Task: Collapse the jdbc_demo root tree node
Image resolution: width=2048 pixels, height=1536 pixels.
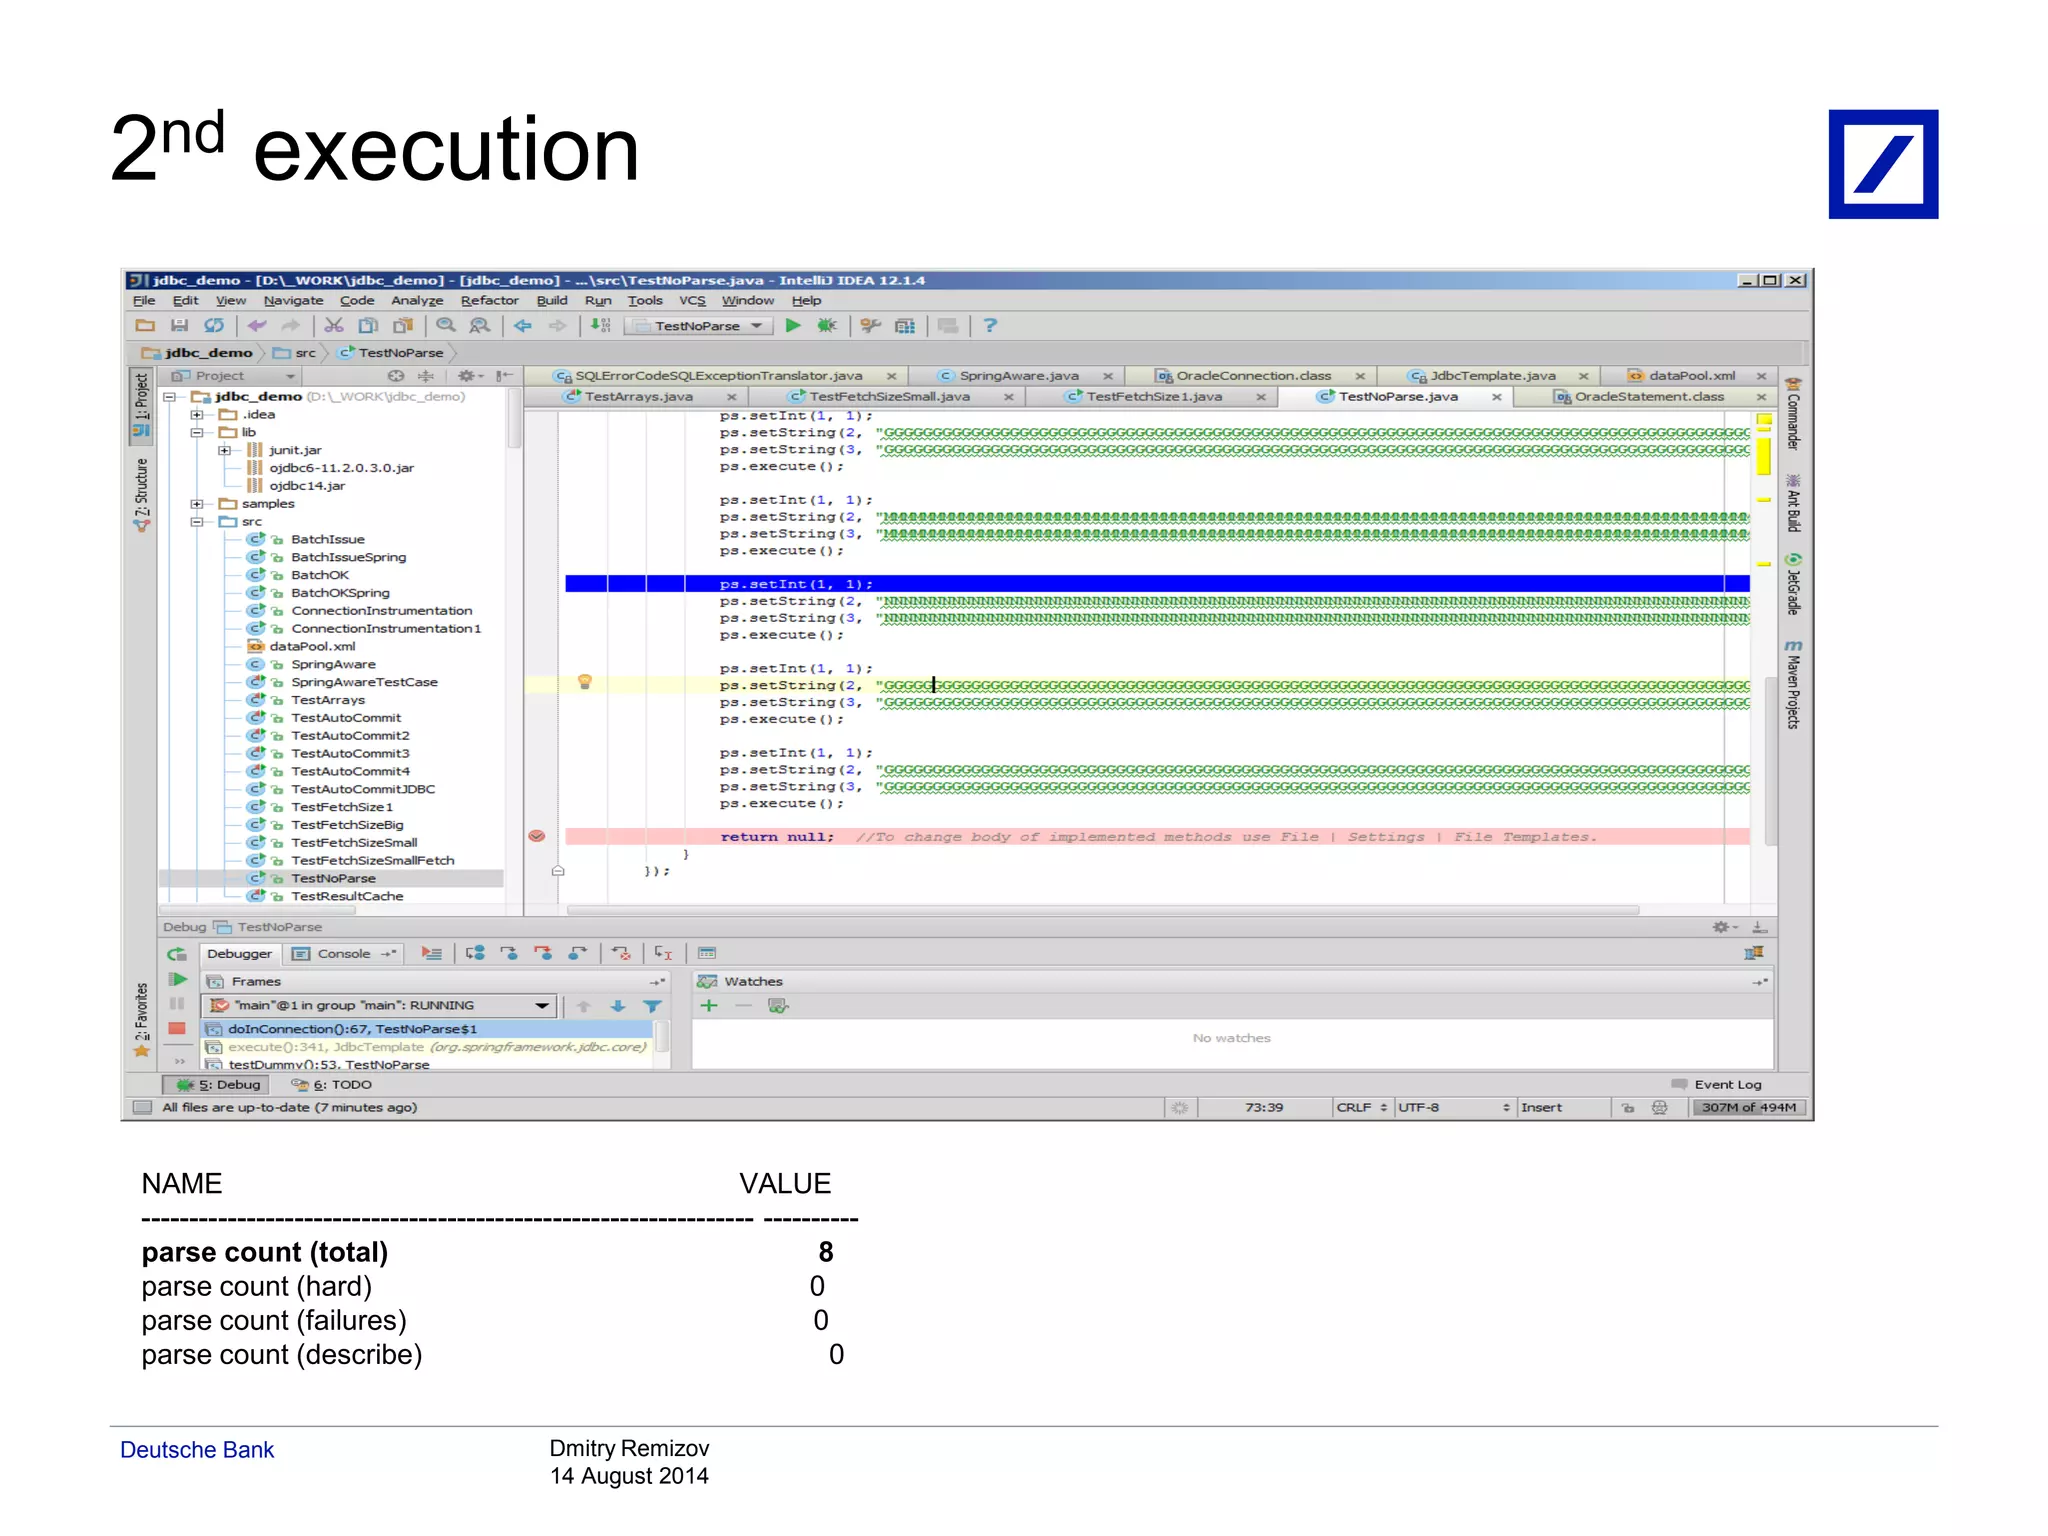Action: pyautogui.click(x=170, y=397)
